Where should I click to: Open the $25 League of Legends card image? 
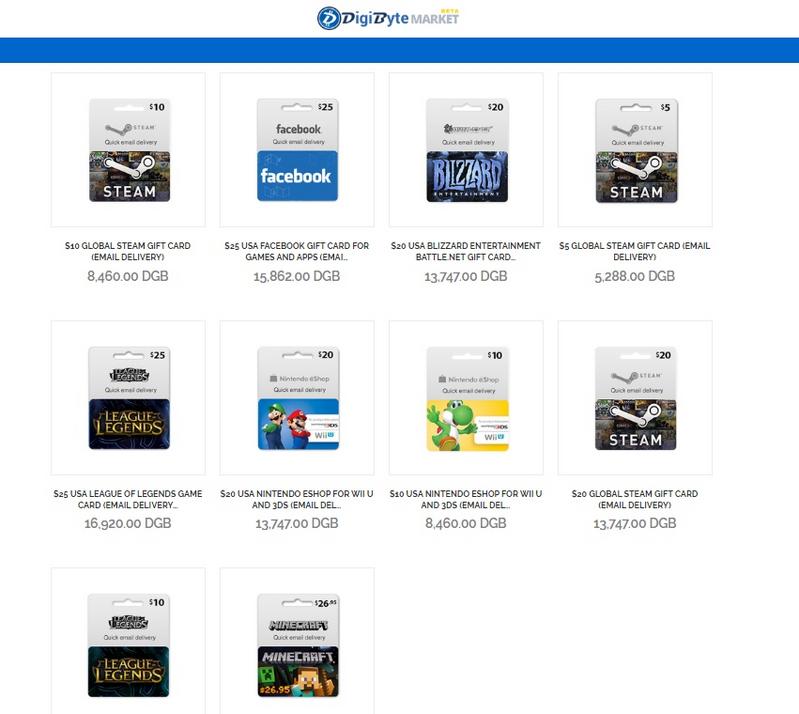click(x=128, y=398)
